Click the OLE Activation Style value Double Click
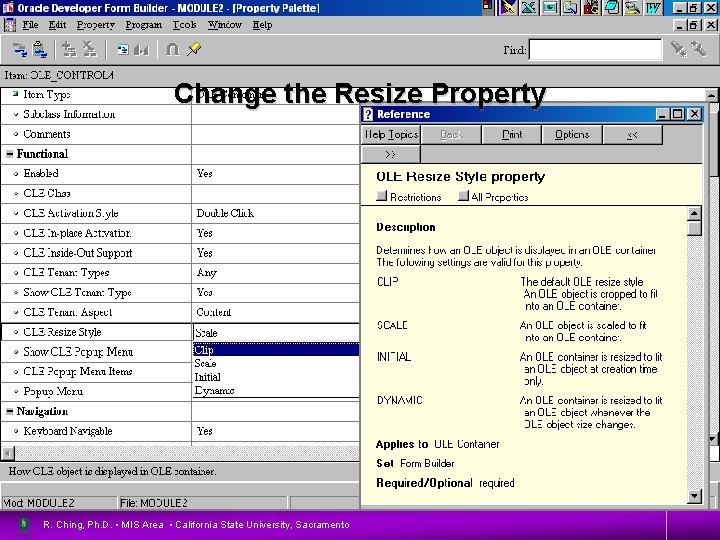 pyautogui.click(x=225, y=214)
